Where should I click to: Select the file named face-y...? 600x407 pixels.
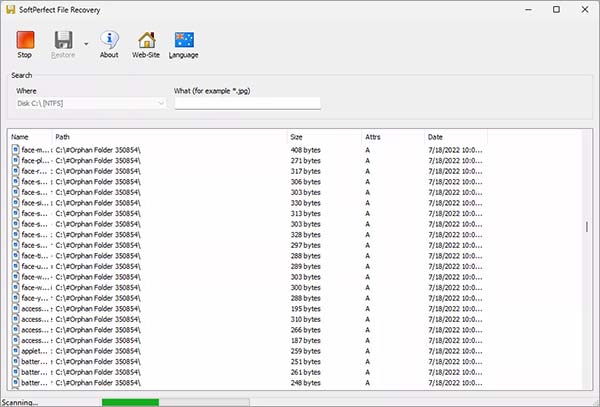35,298
